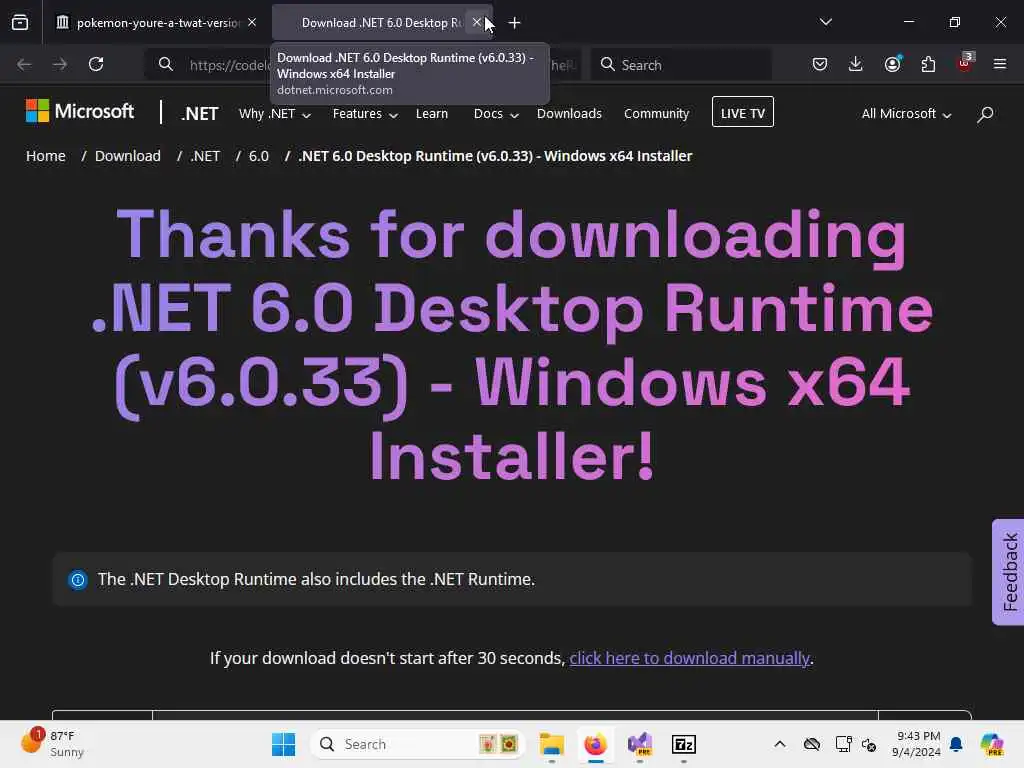This screenshot has height=768, width=1024.
Task: Click the Firefox toolbar Search box
Action: coord(681,65)
